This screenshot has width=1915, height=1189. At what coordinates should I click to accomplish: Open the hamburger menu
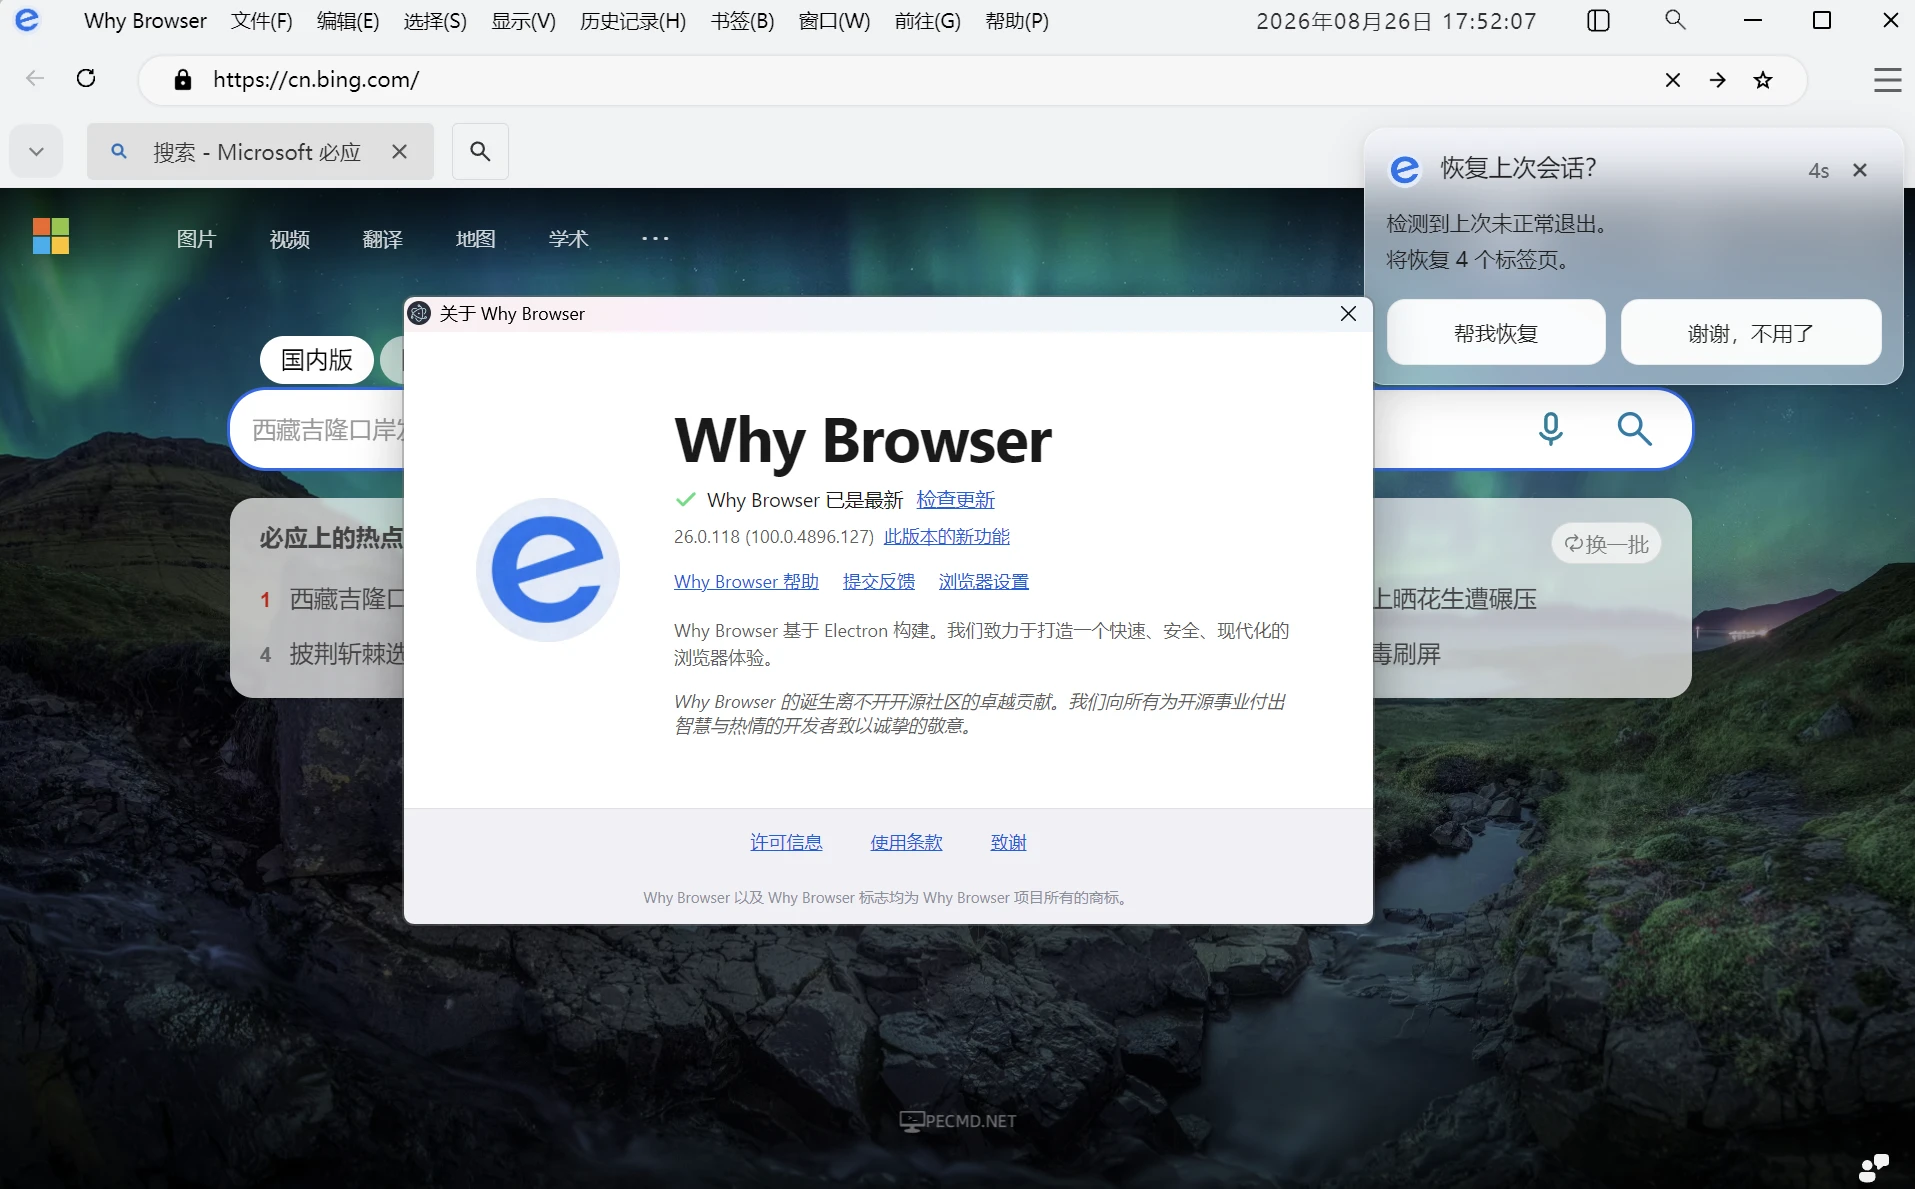click(1887, 80)
